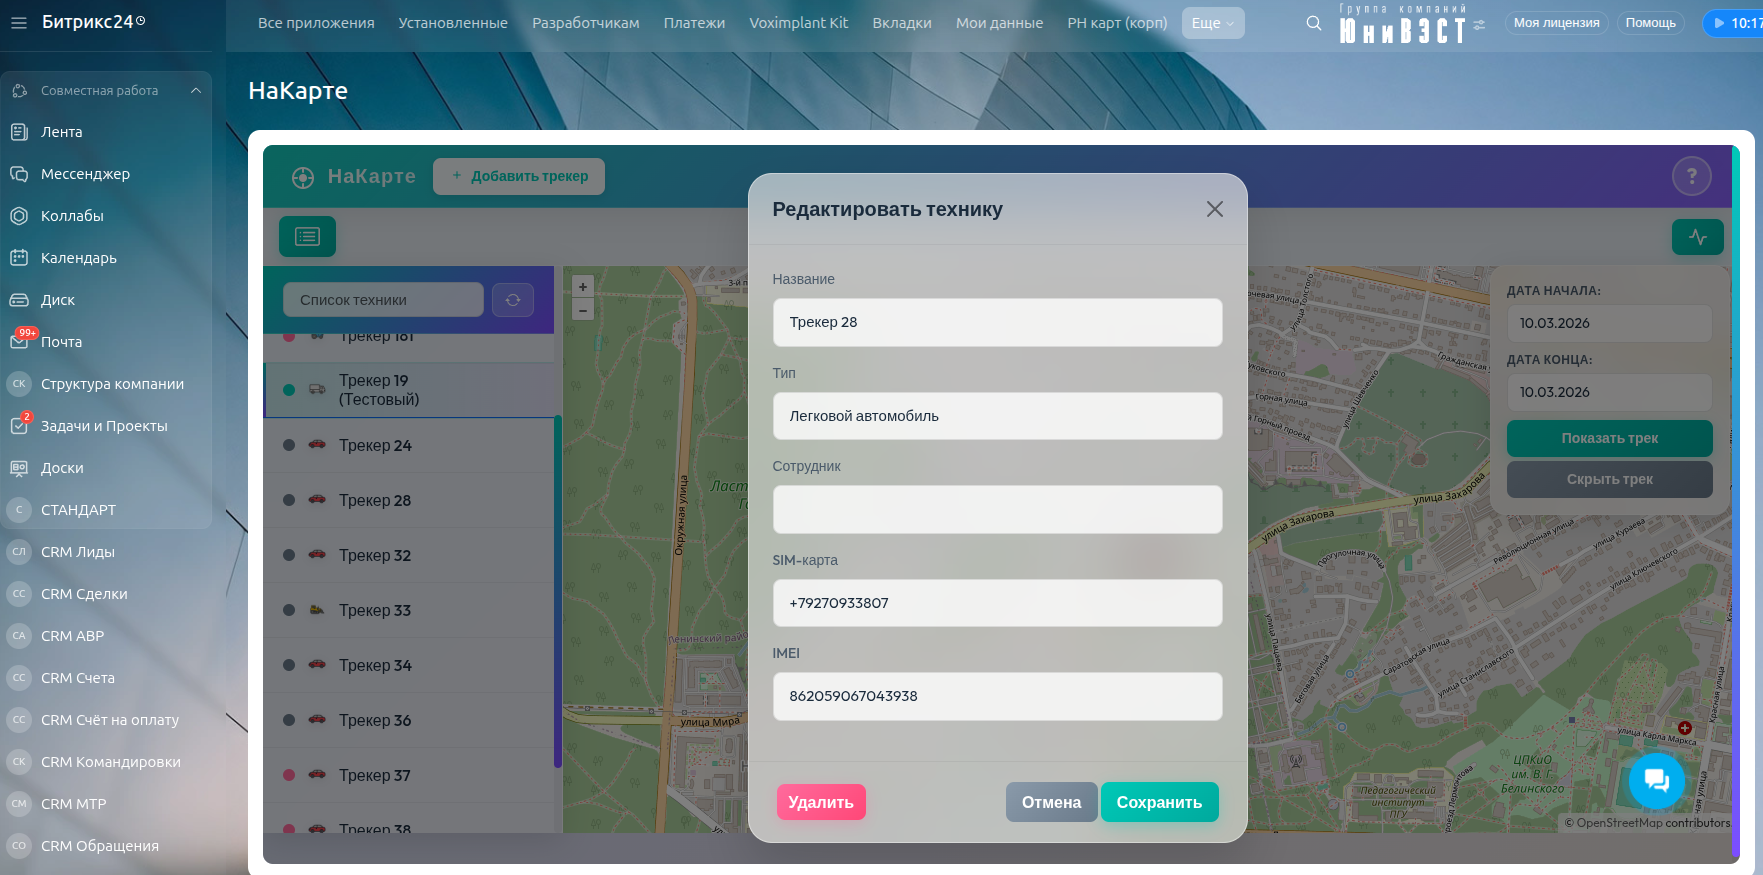Select Трекер 32 in list

click(x=409, y=555)
